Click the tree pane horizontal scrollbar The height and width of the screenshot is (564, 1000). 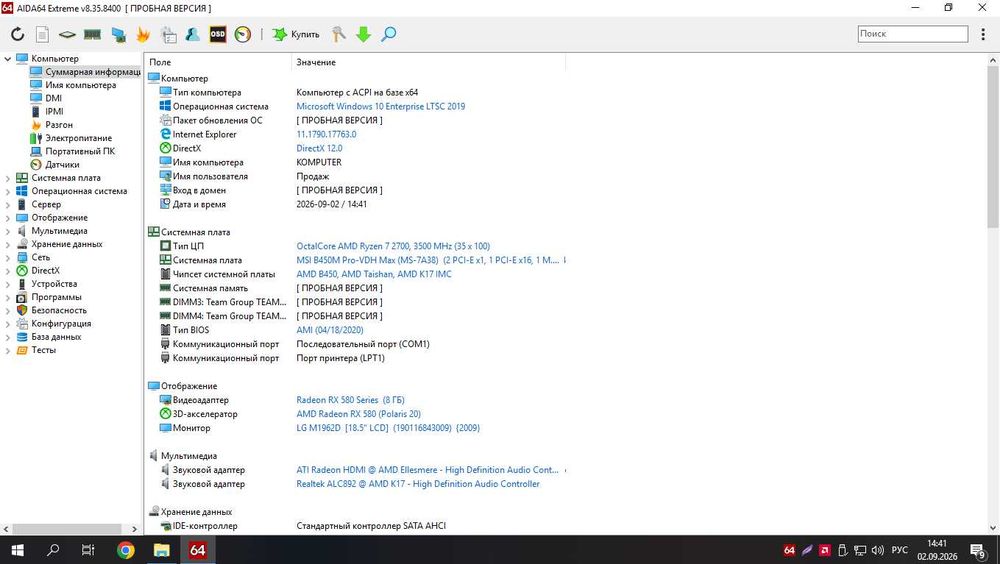[x=66, y=529]
